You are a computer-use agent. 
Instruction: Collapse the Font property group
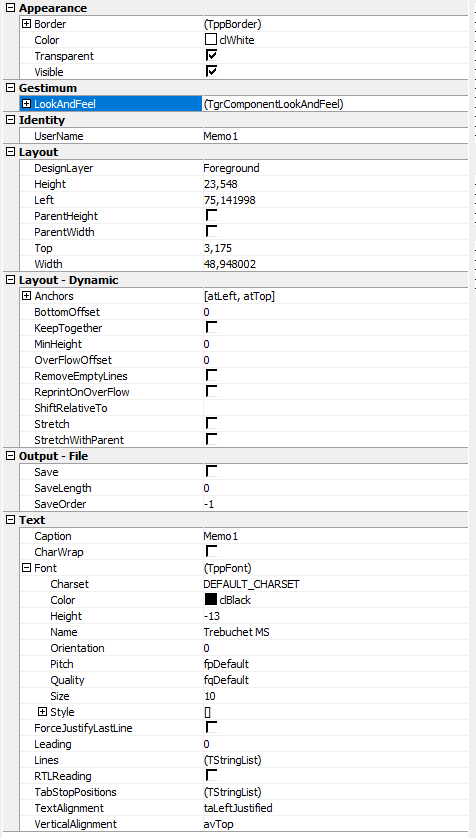(26, 568)
